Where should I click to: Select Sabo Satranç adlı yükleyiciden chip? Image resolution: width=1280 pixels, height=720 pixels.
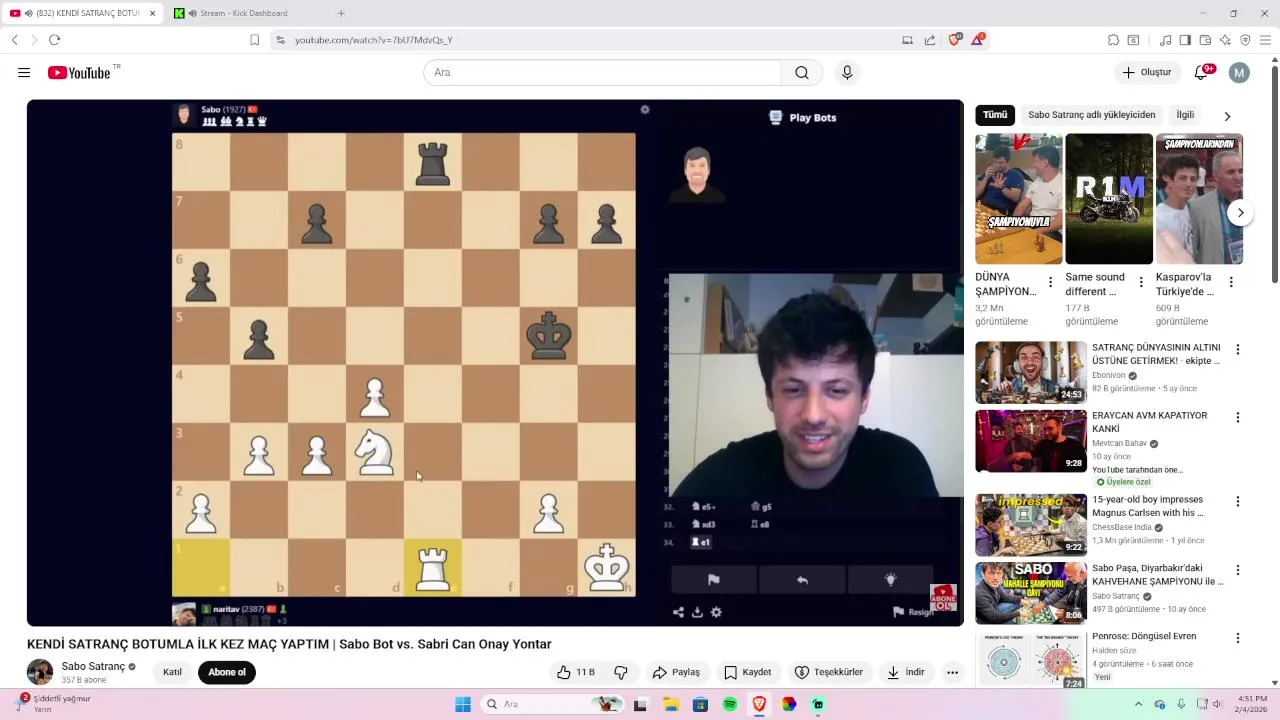1091,115
